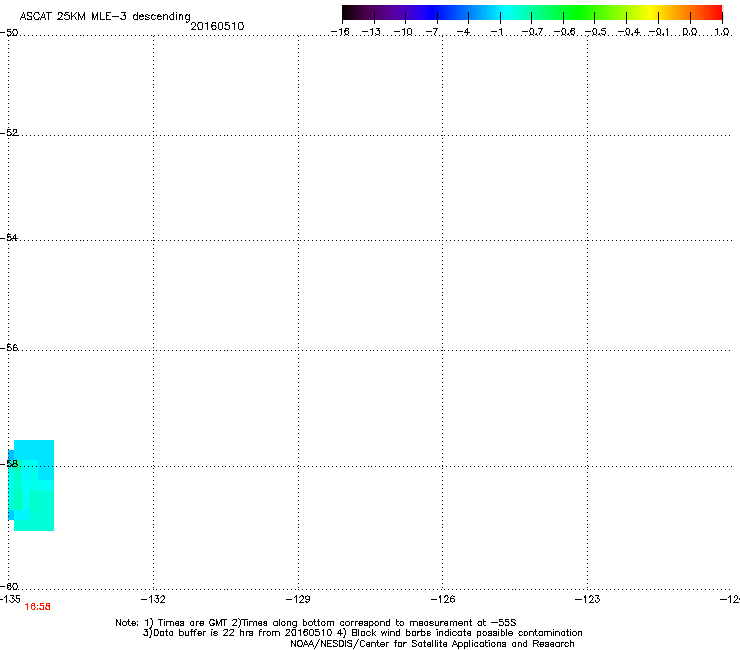This screenshot has height=650, width=740.
Task: Click the -50 latitude label
Action: [9, 33]
